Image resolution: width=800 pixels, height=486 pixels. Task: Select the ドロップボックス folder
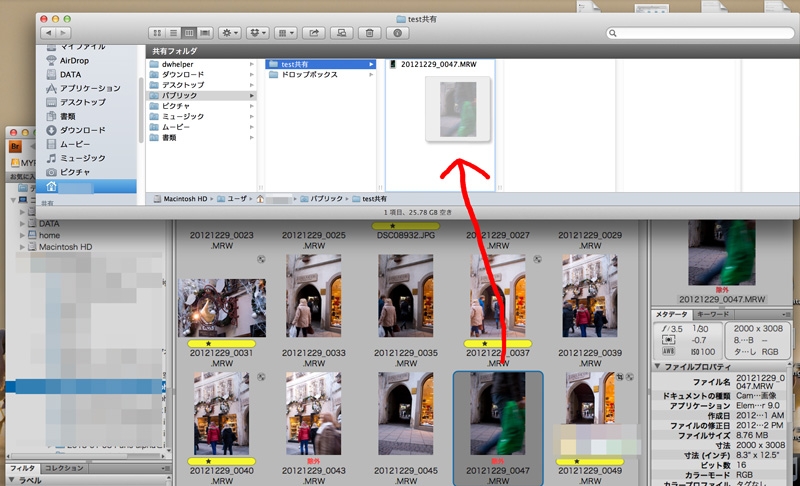tap(308, 76)
